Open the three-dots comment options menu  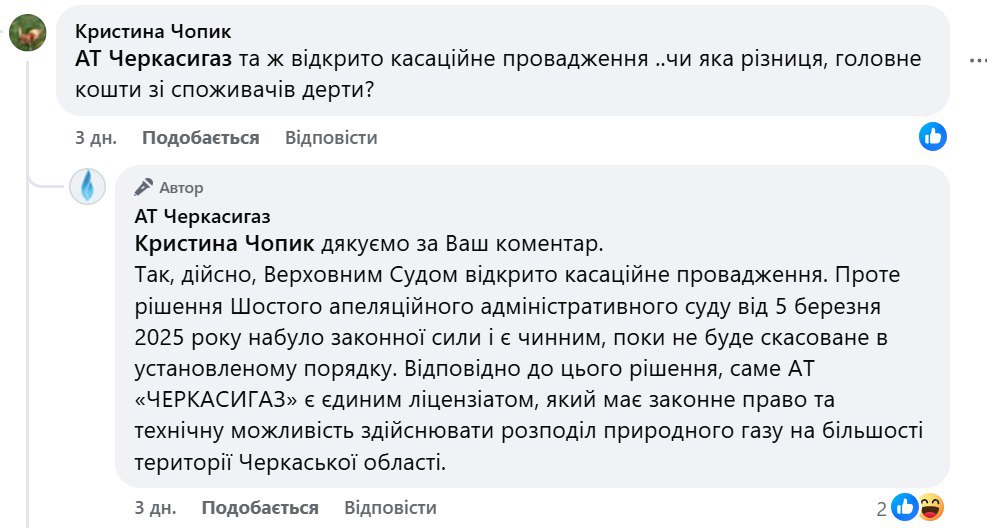point(978,60)
